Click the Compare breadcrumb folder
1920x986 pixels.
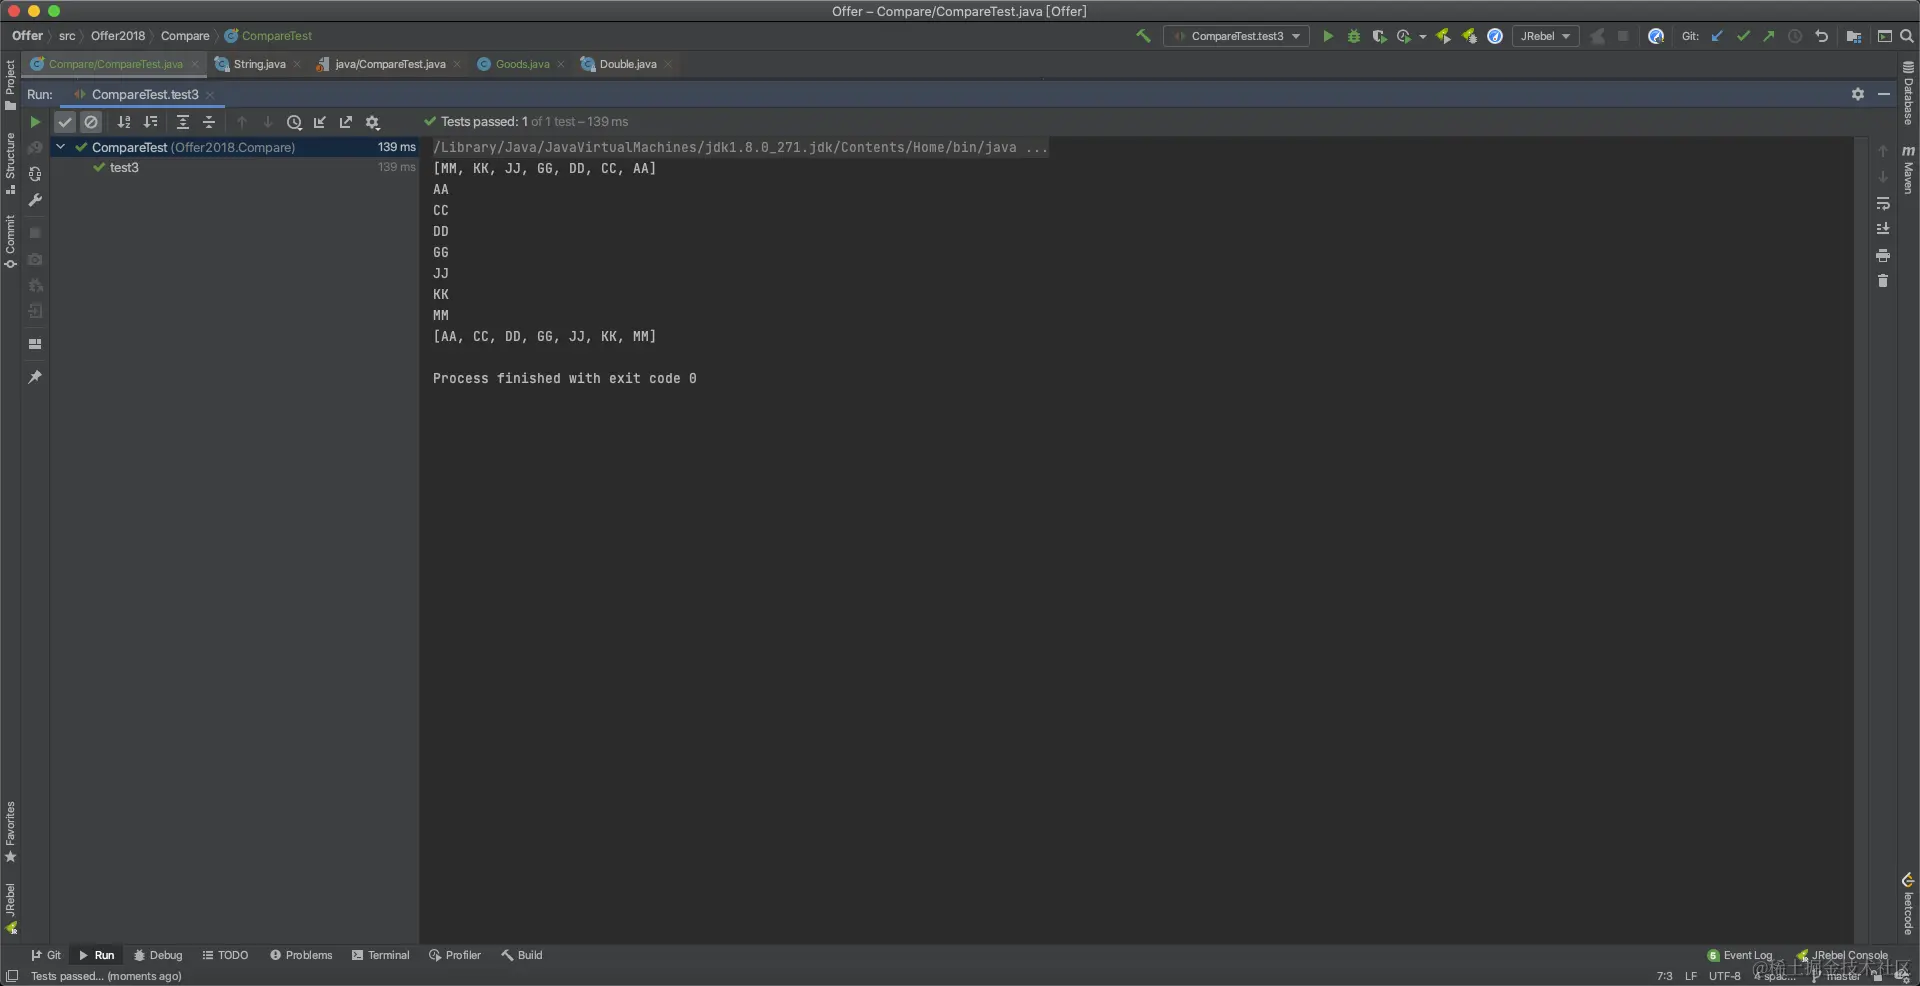click(185, 36)
